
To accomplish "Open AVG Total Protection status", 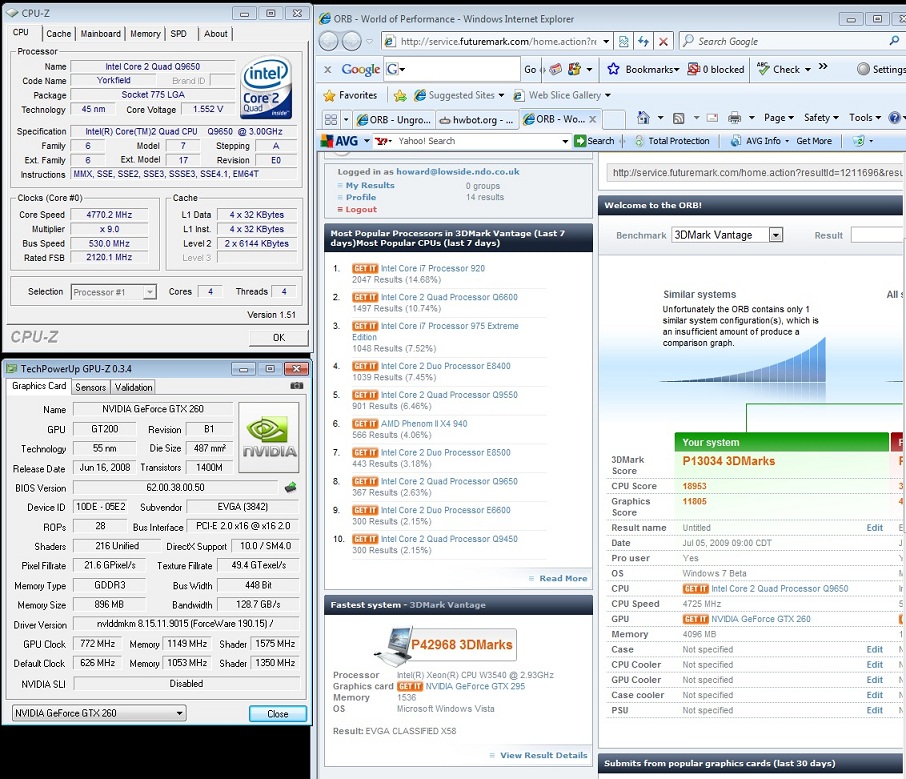I will pyautogui.click(x=672, y=141).
